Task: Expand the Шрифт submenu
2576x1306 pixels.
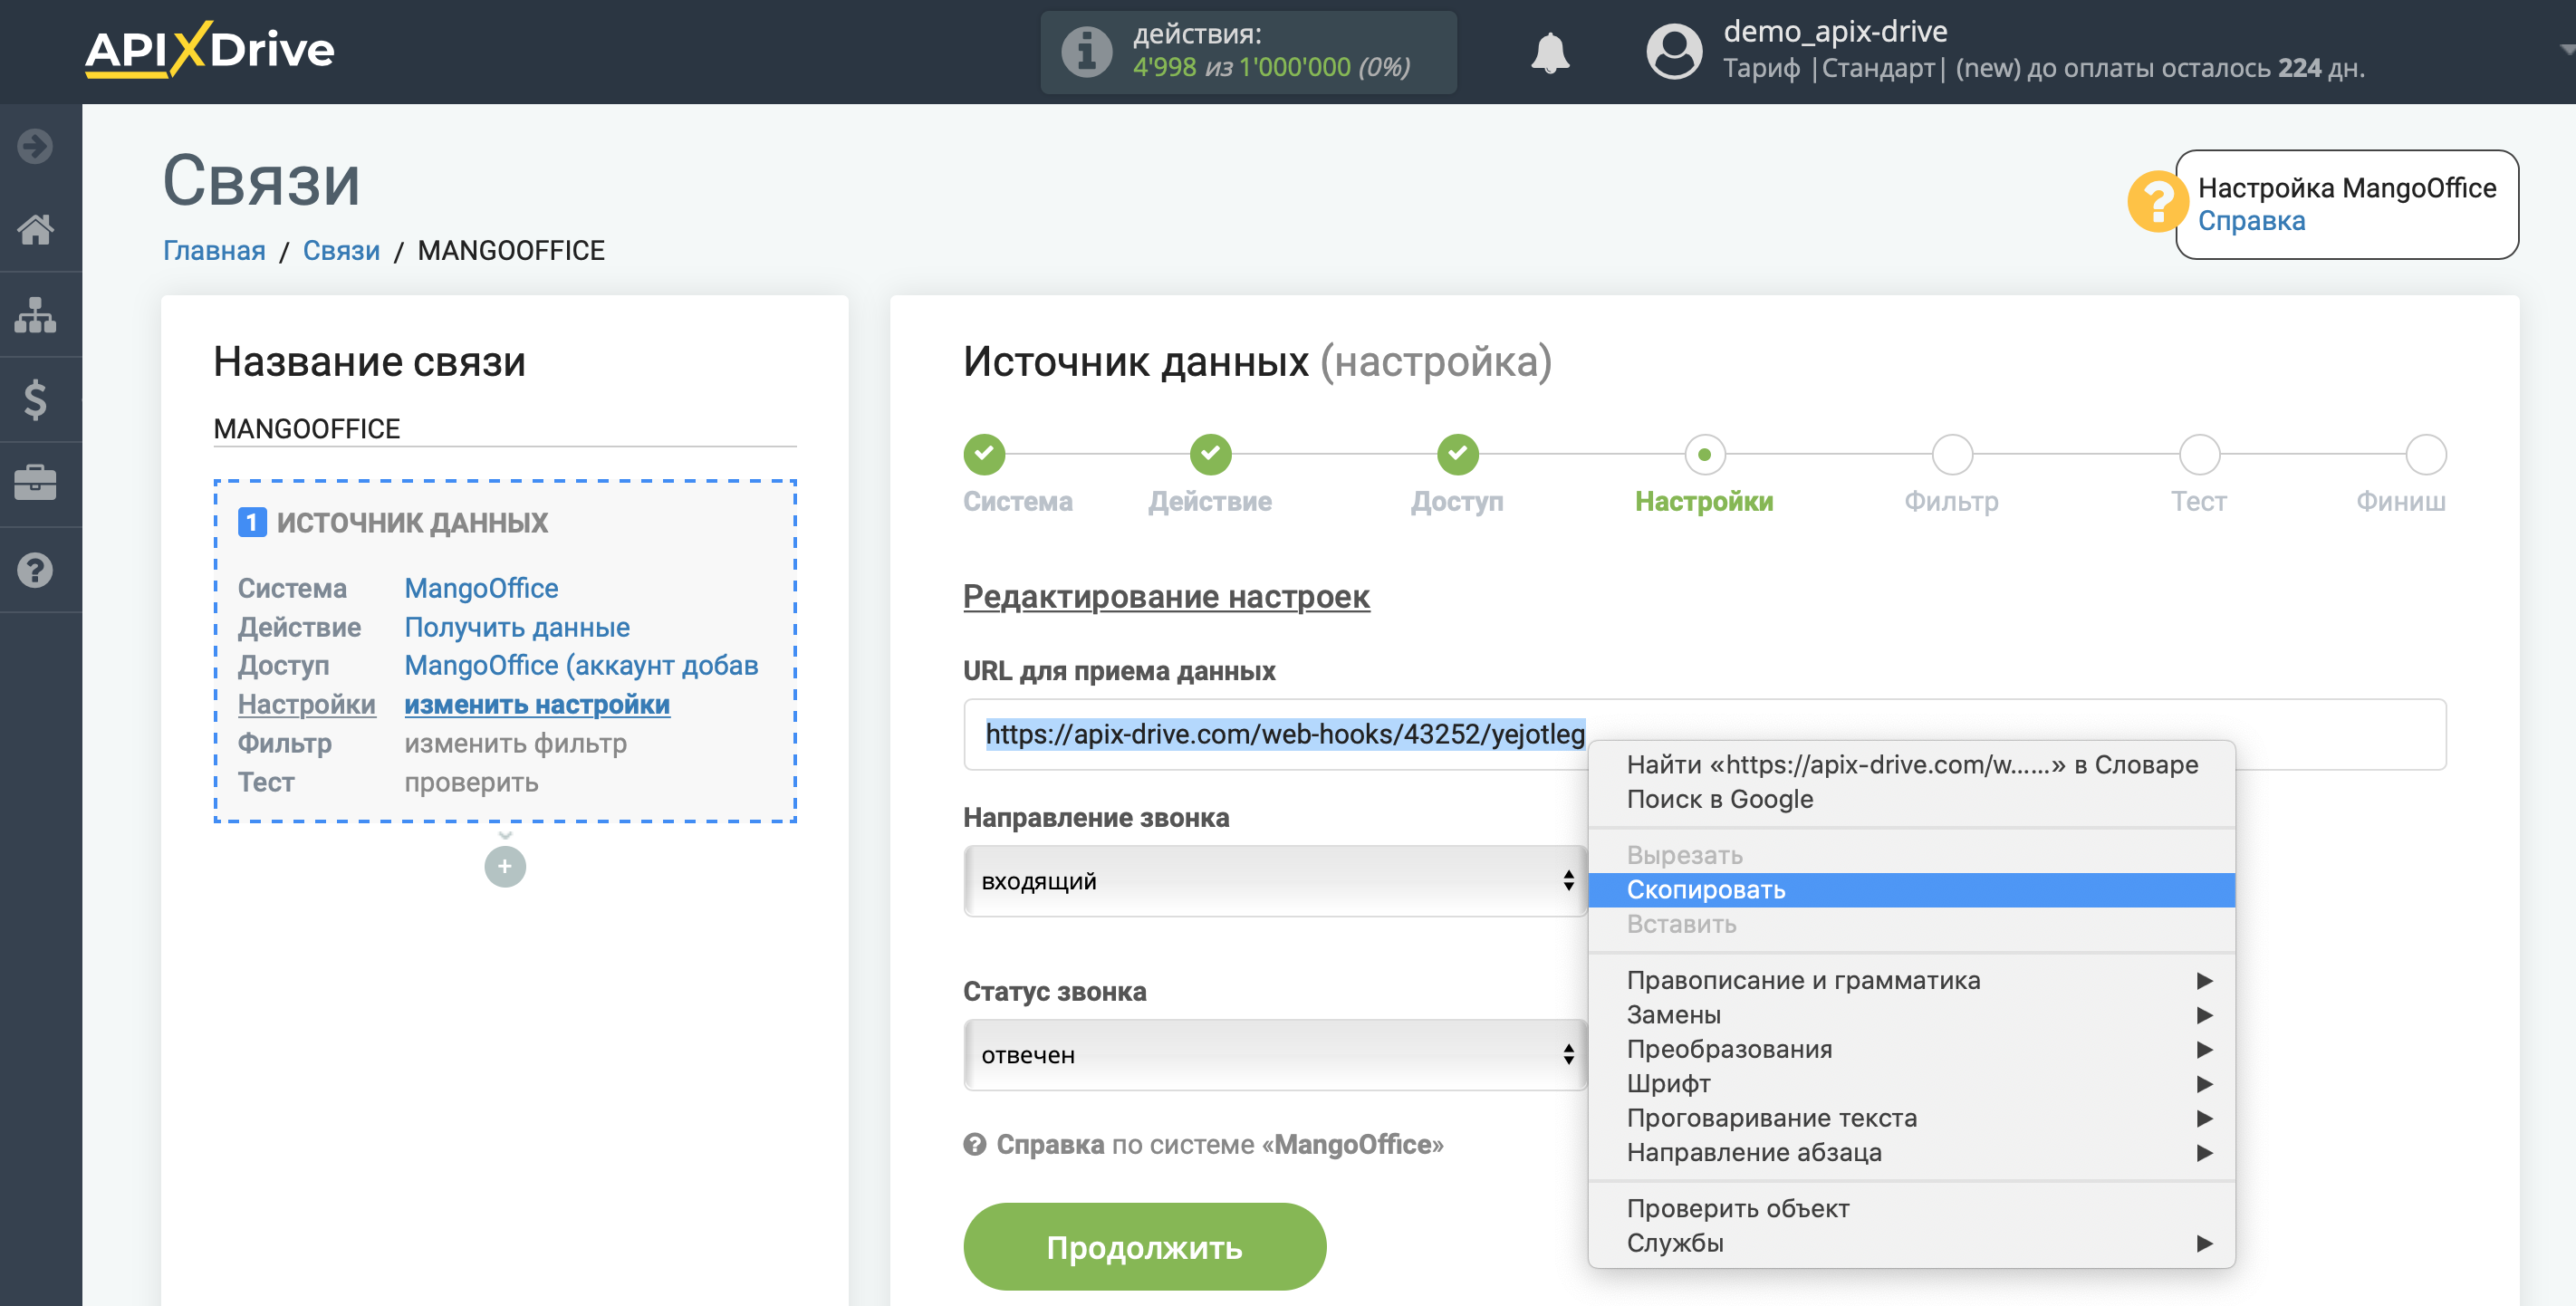Action: coord(1911,1083)
